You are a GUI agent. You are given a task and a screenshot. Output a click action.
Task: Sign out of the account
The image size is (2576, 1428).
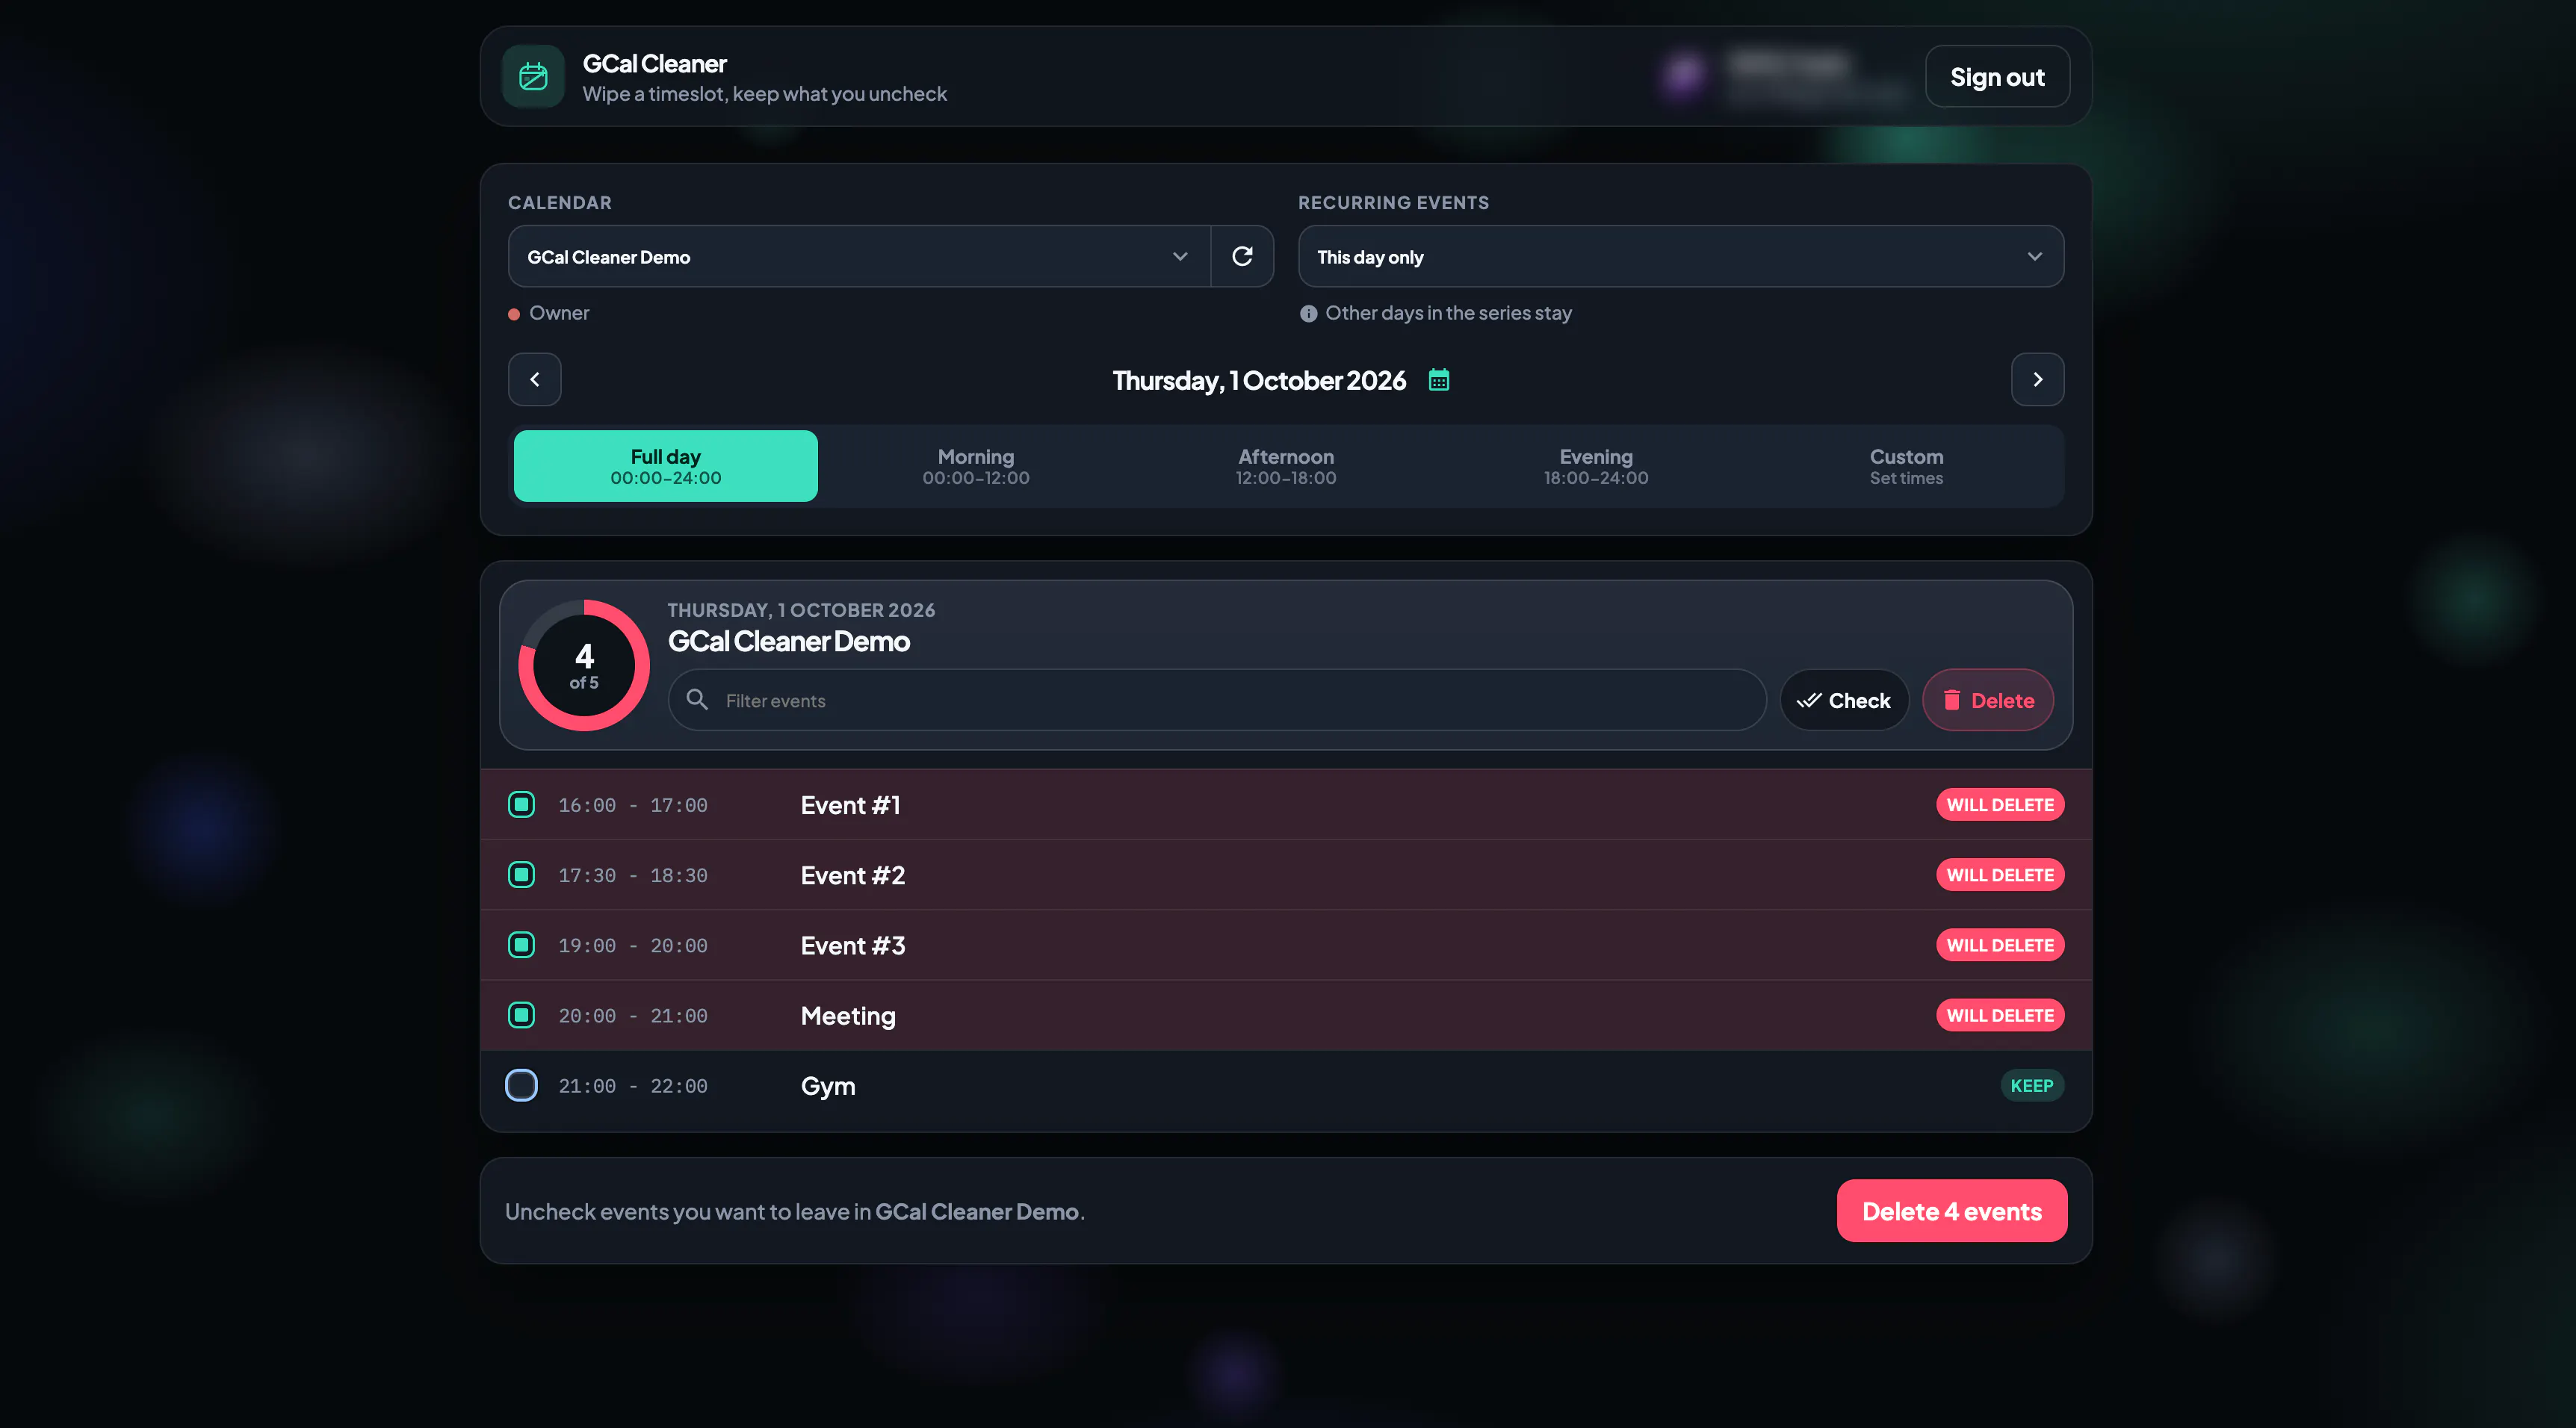(1997, 76)
